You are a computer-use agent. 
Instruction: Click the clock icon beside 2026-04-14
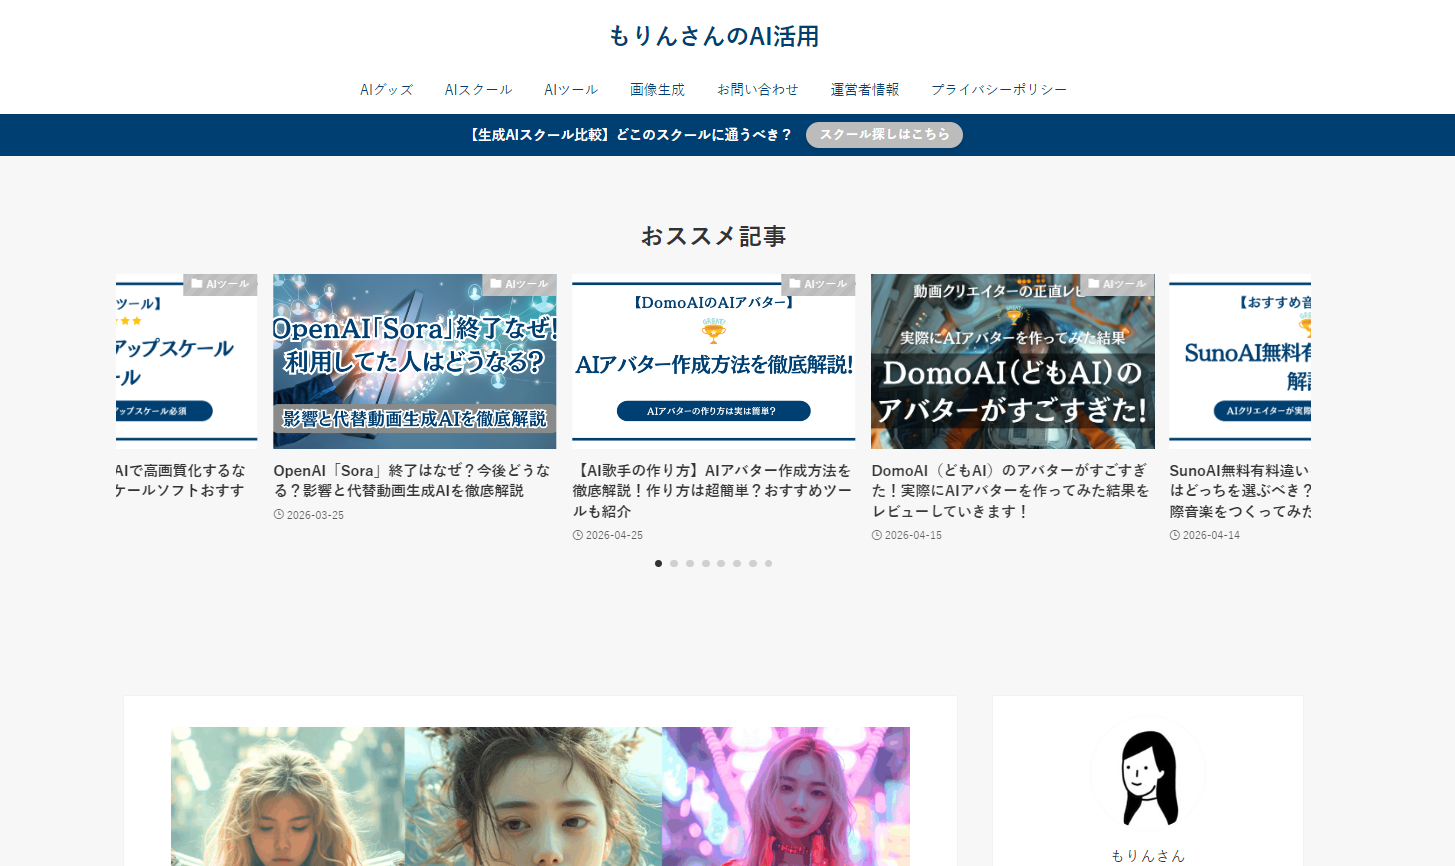pos(1175,536)
